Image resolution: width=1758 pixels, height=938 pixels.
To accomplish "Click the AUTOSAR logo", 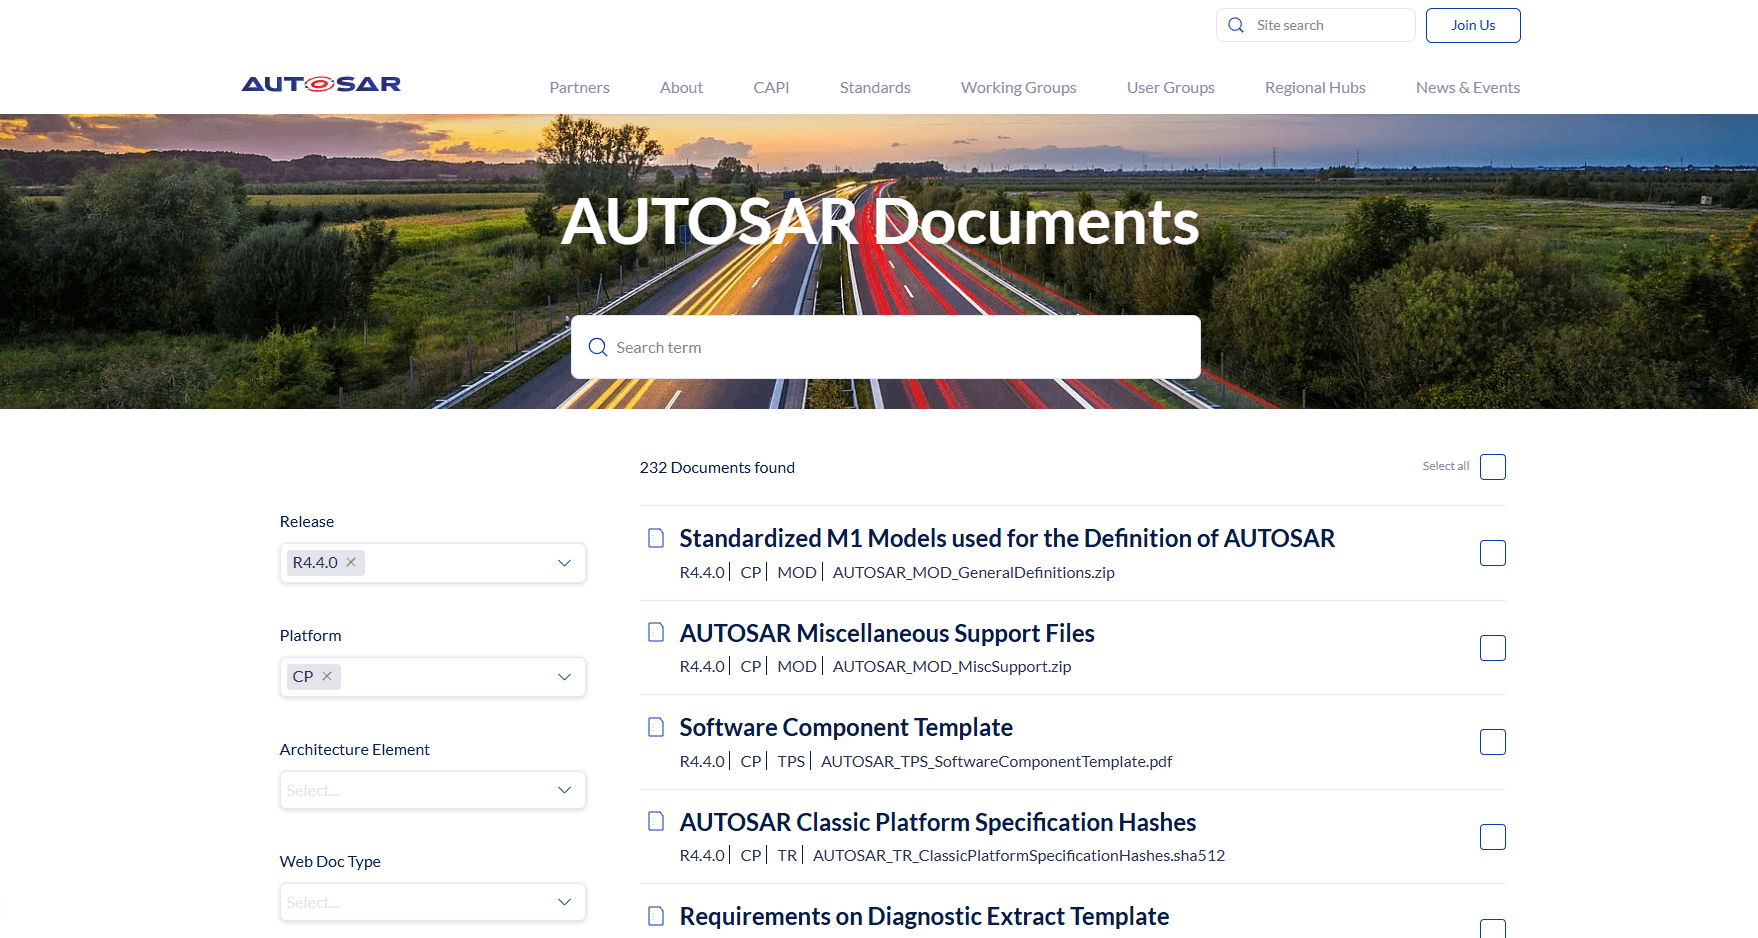I will (321, 84).
